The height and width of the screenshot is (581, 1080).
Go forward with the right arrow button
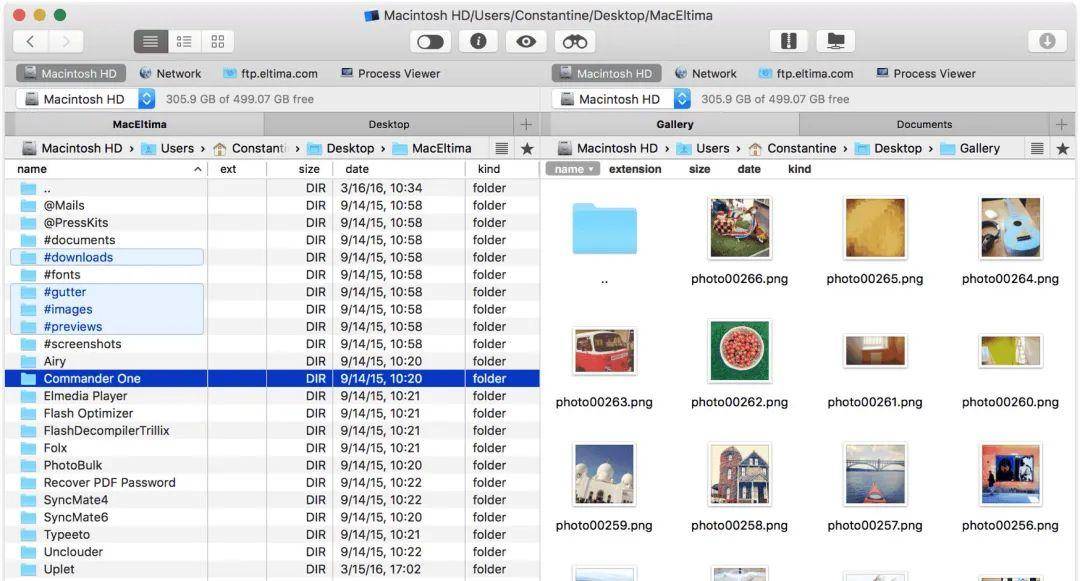(x=65, y=41)
